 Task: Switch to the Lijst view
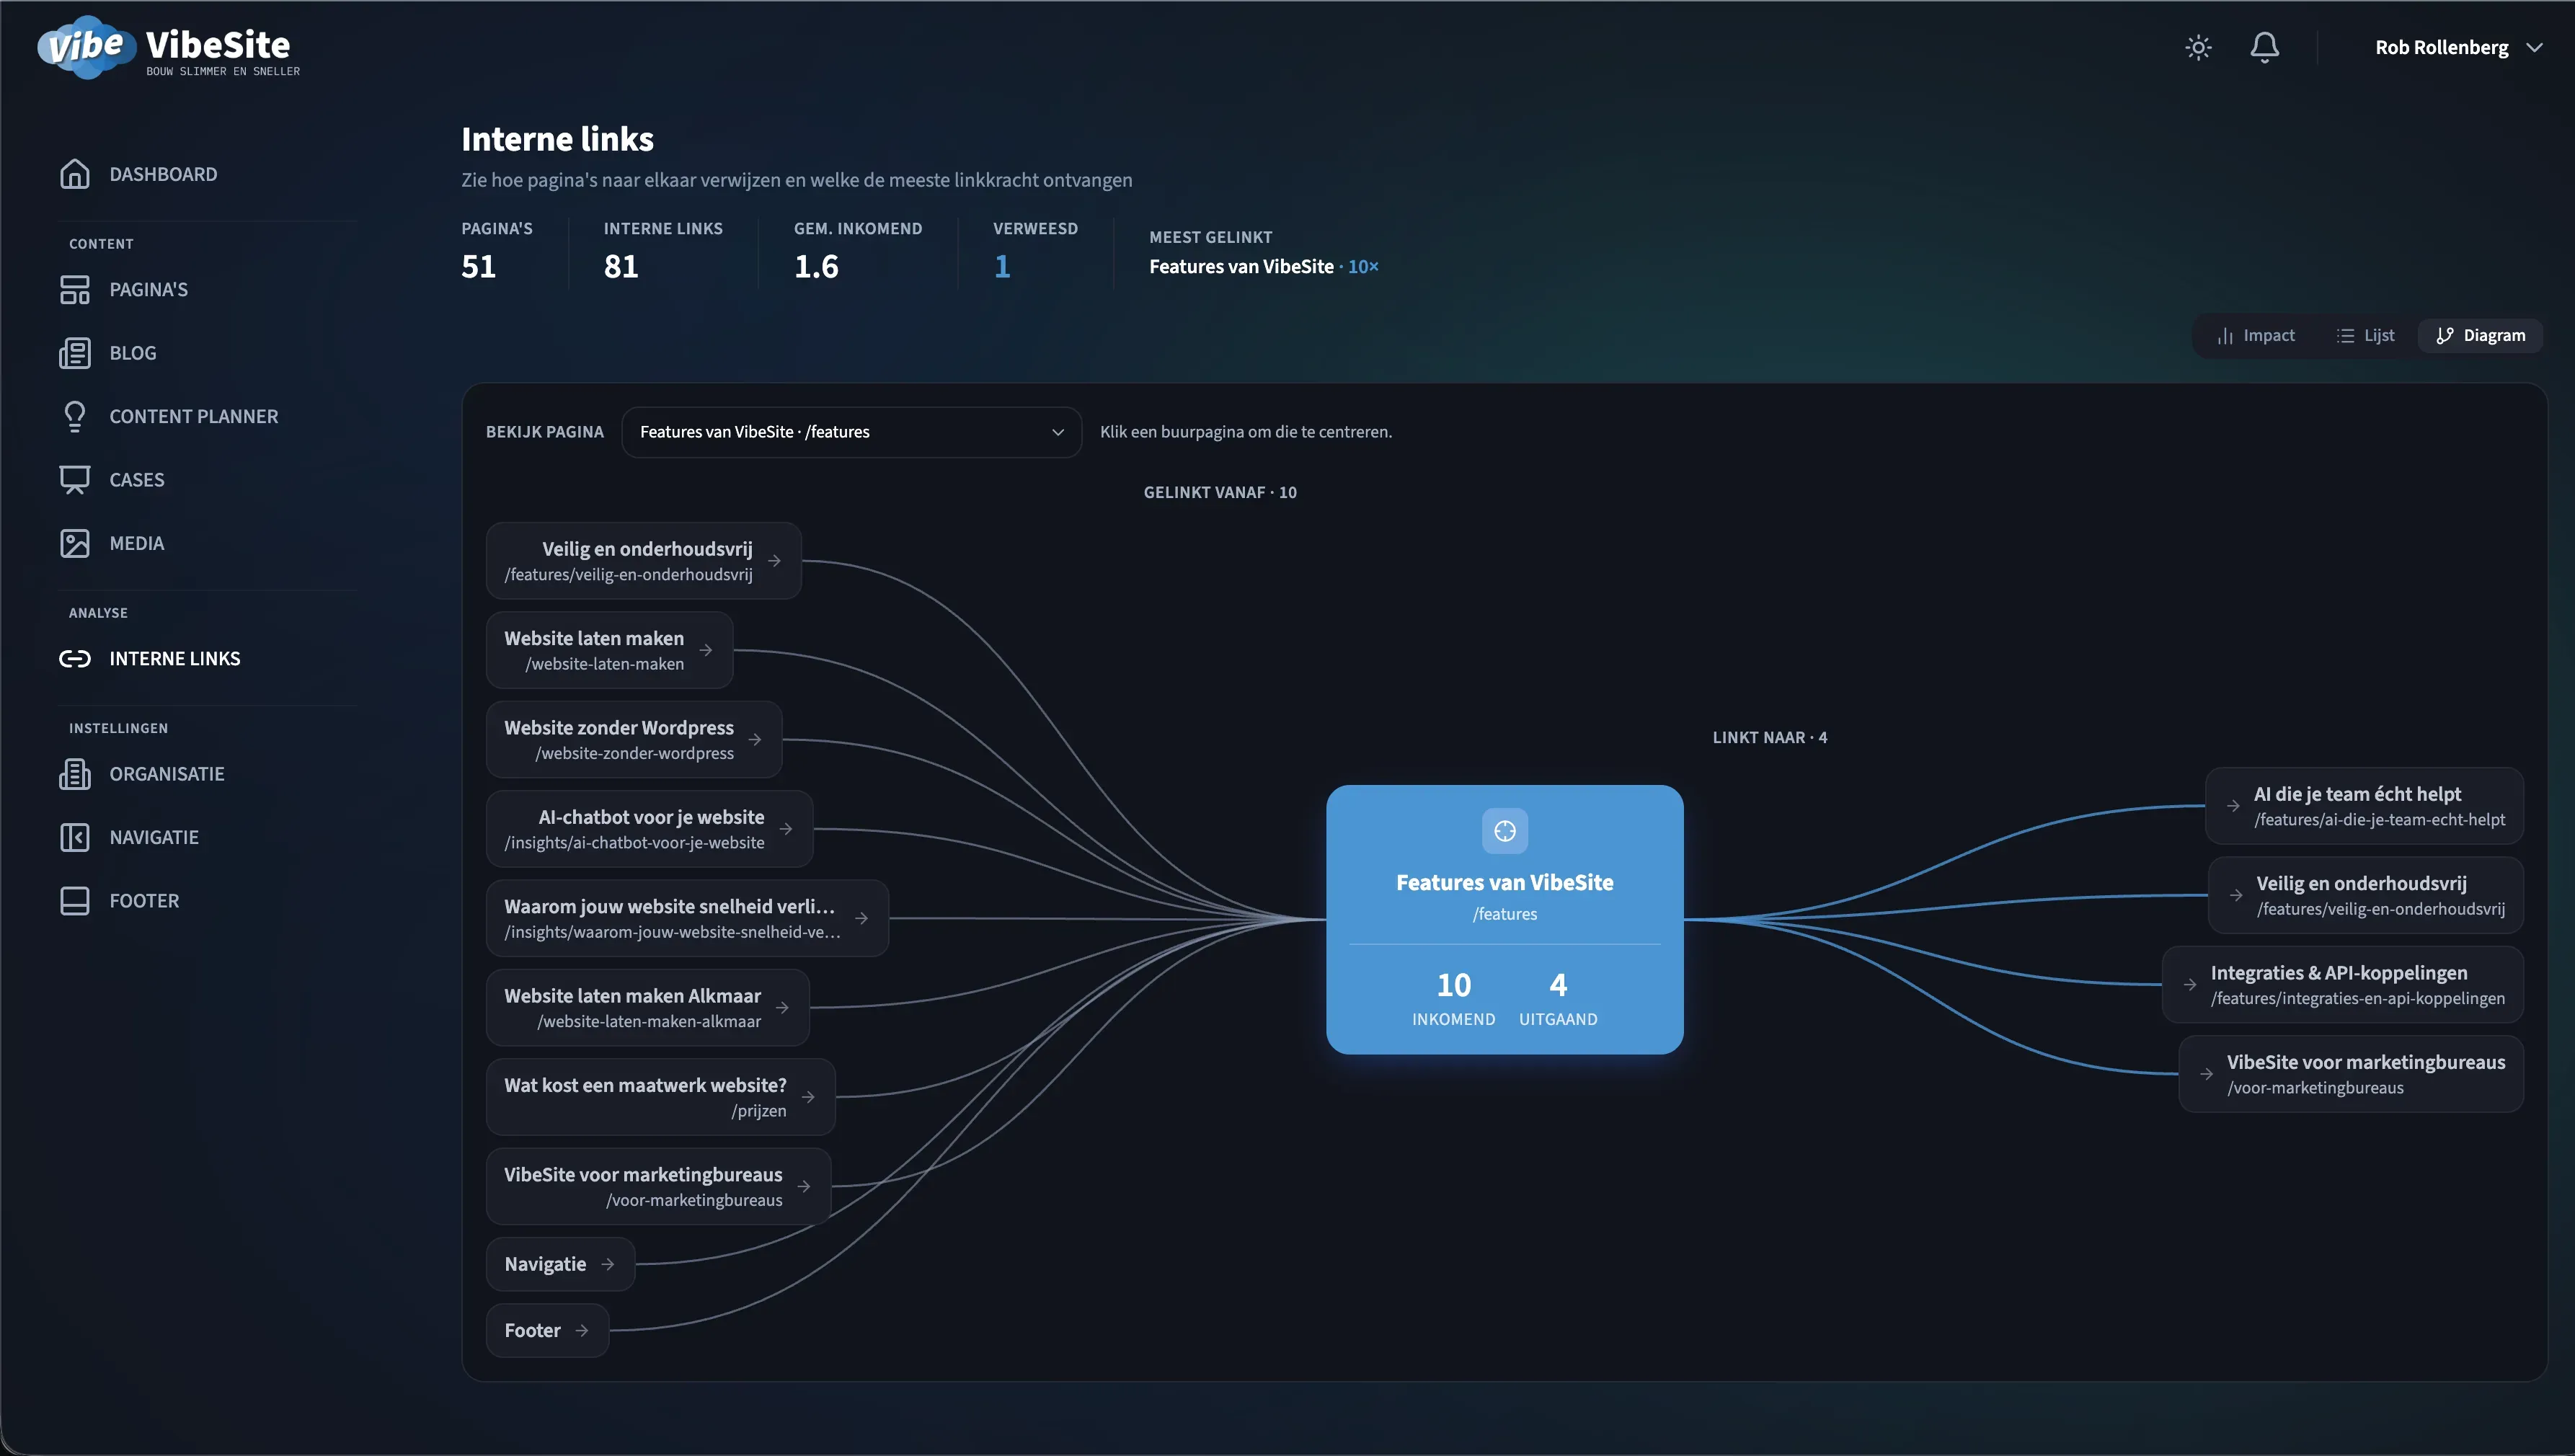click(x=2365, y=335)
